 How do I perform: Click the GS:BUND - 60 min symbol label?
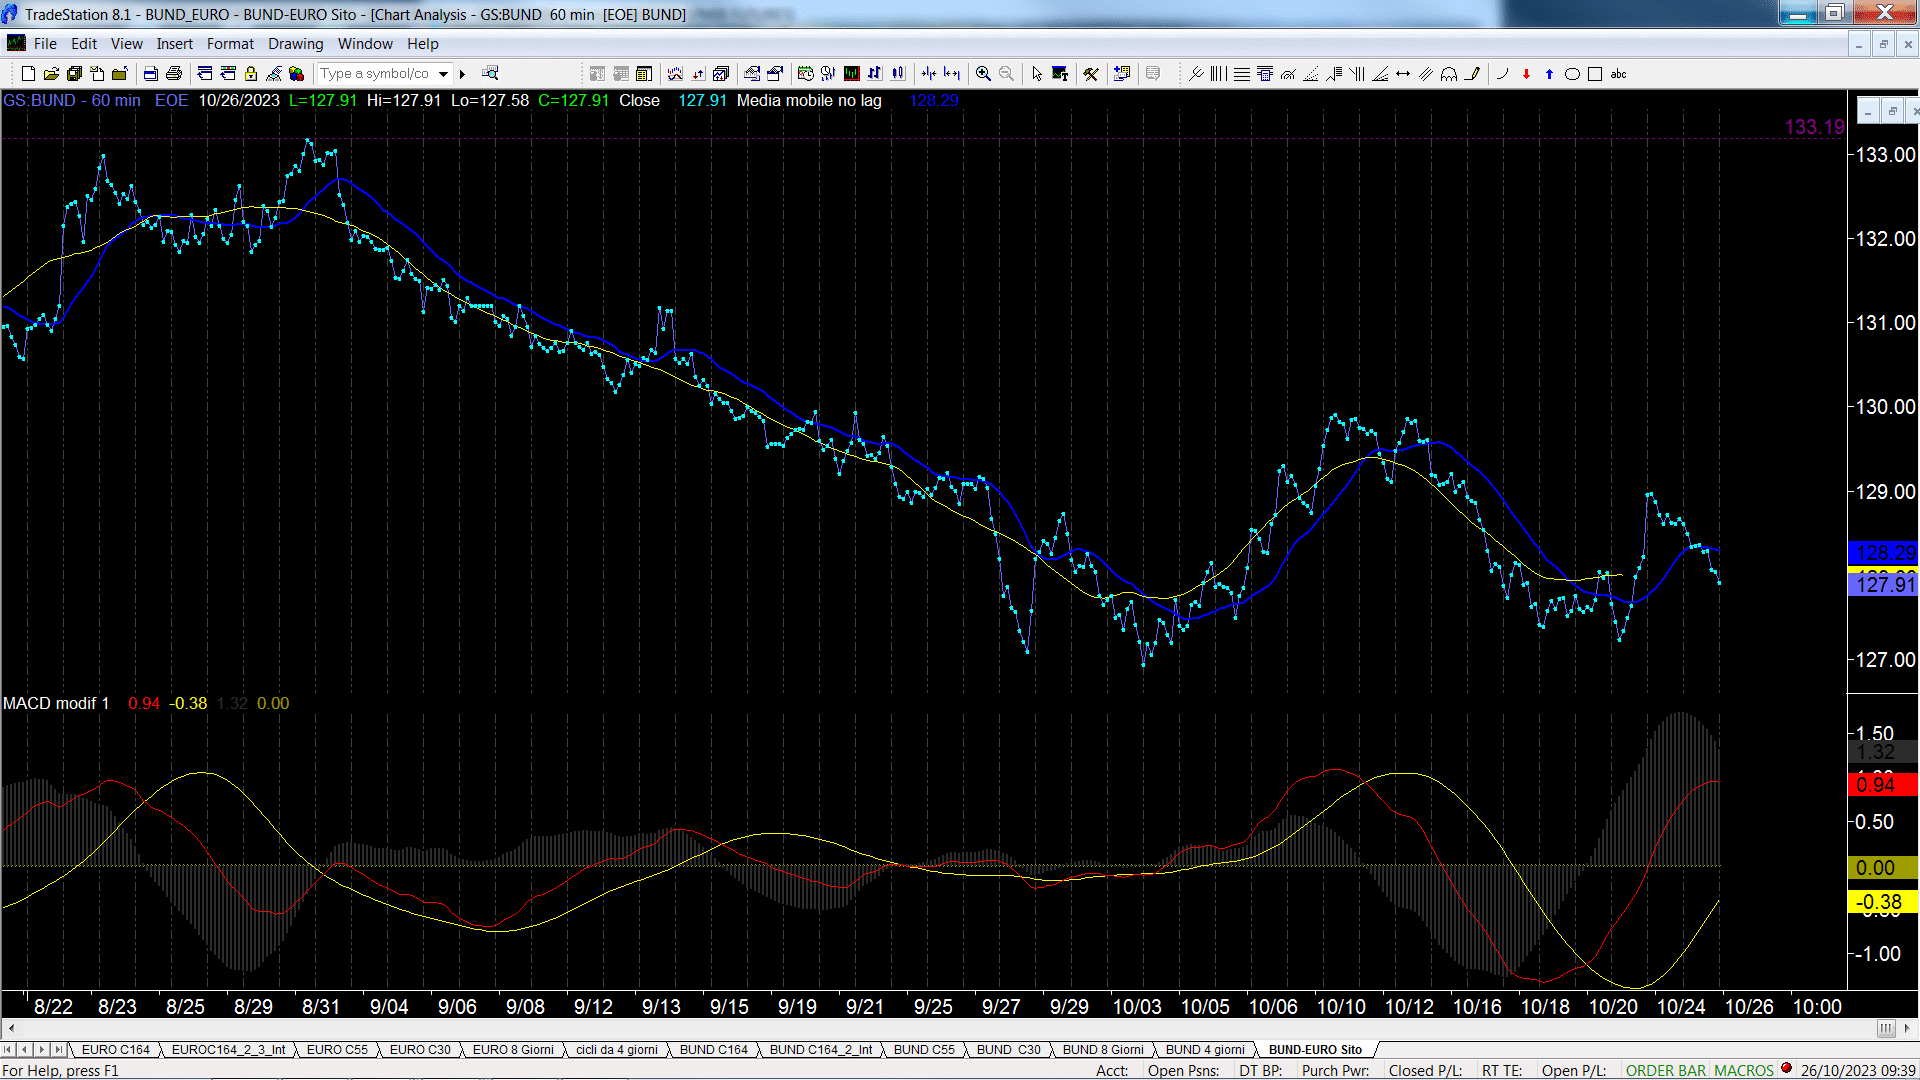point(72,100)
